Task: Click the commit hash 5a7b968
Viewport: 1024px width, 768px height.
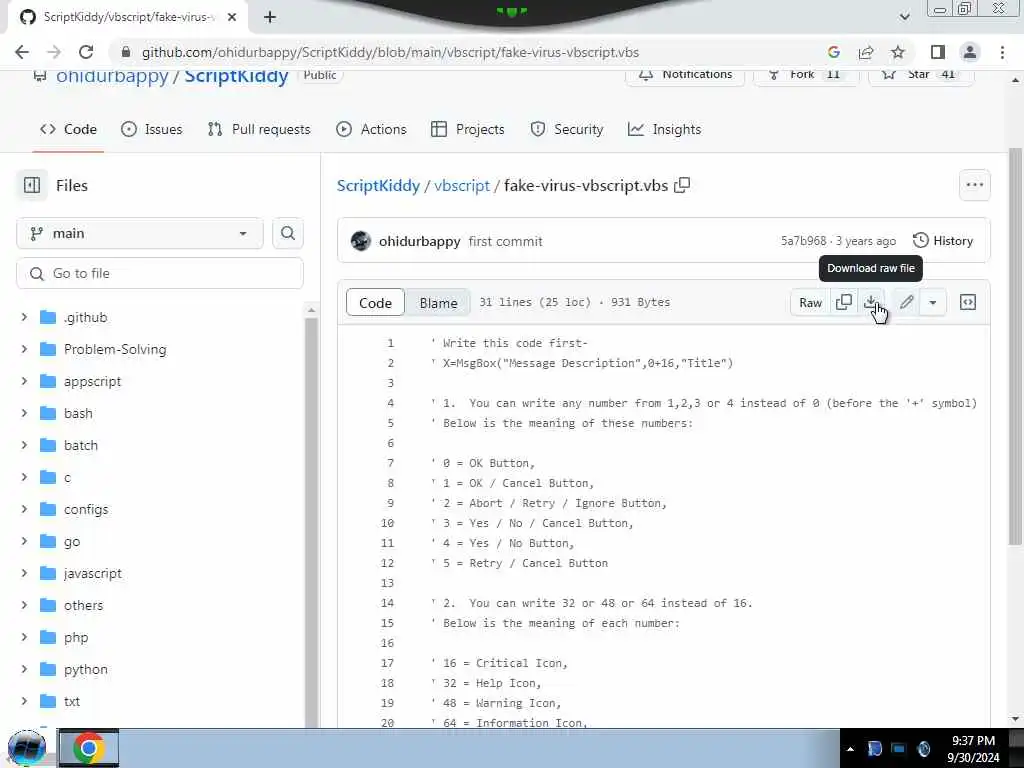Action: (x=803, y=241)
